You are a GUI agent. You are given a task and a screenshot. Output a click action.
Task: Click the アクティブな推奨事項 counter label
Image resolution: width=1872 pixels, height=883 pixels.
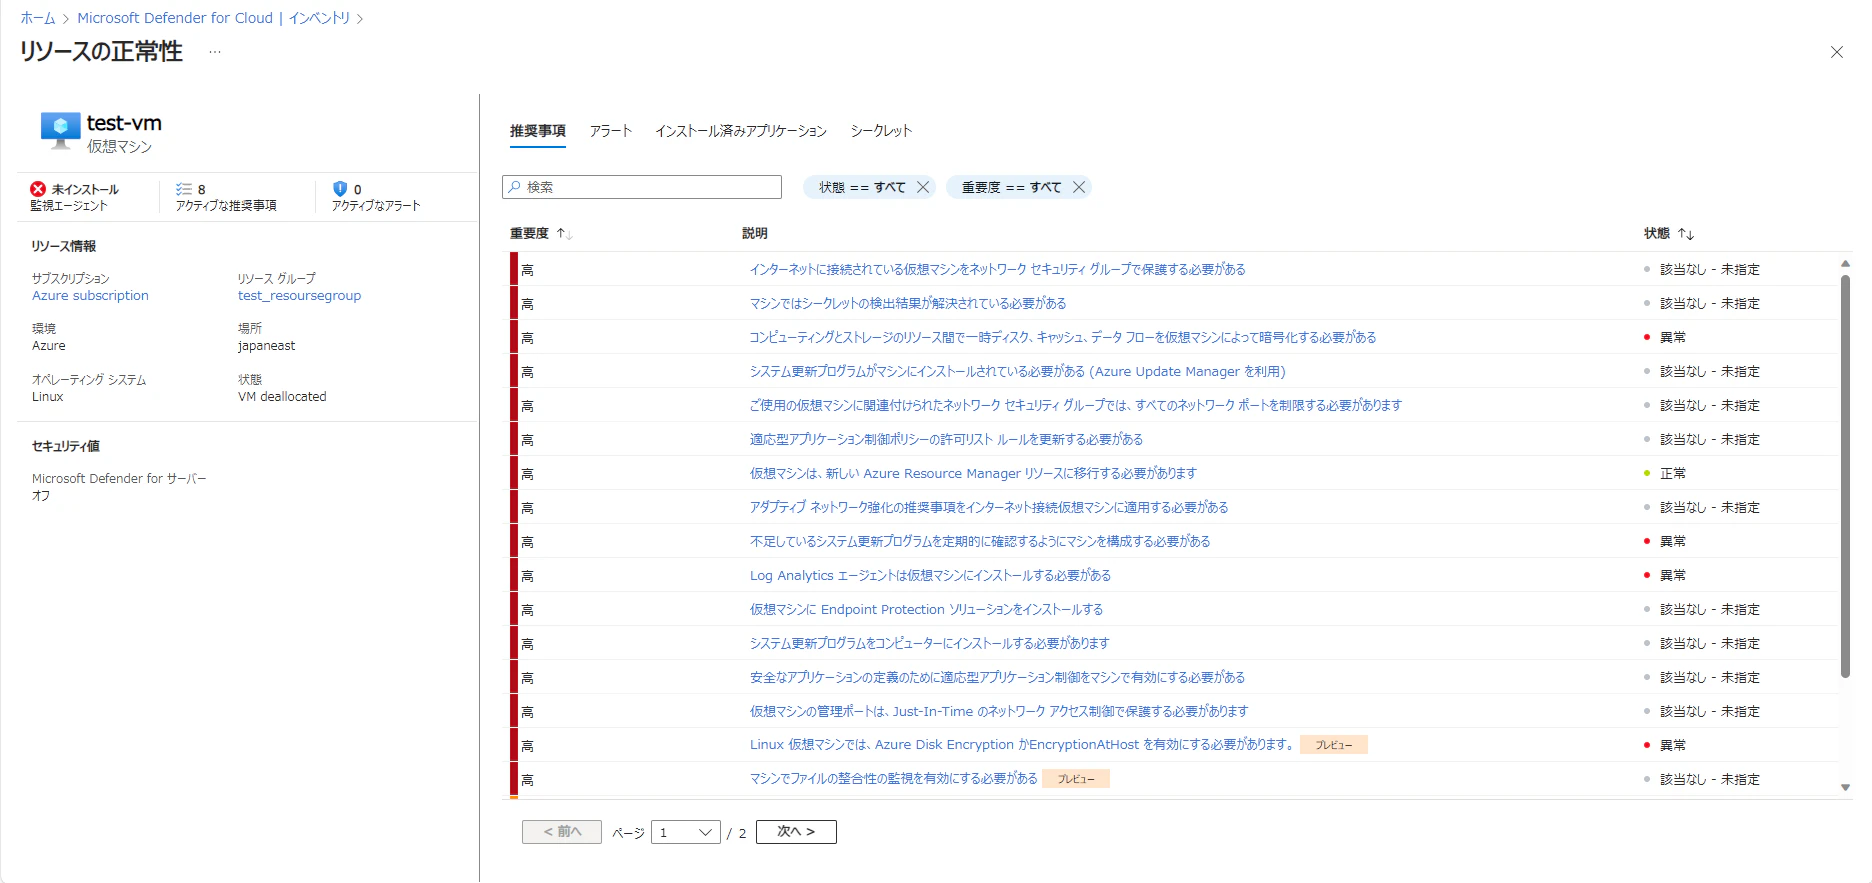click(x=226, y=206)
